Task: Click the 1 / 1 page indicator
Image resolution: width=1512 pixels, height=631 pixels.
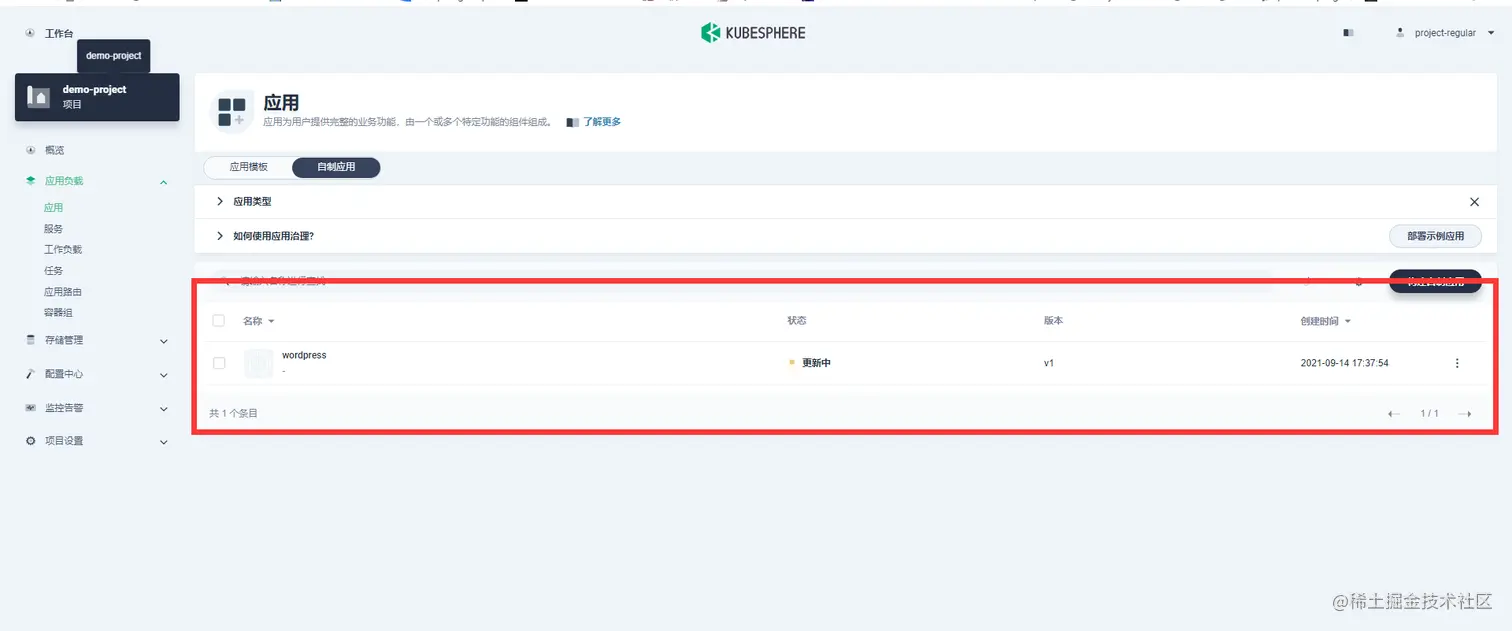Action: [x=1429, y=413]
